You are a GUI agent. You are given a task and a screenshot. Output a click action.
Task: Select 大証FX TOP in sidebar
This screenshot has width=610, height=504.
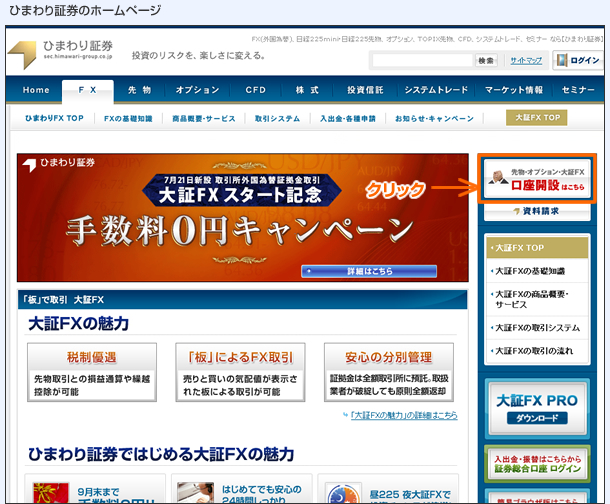[x=537, y=248]
